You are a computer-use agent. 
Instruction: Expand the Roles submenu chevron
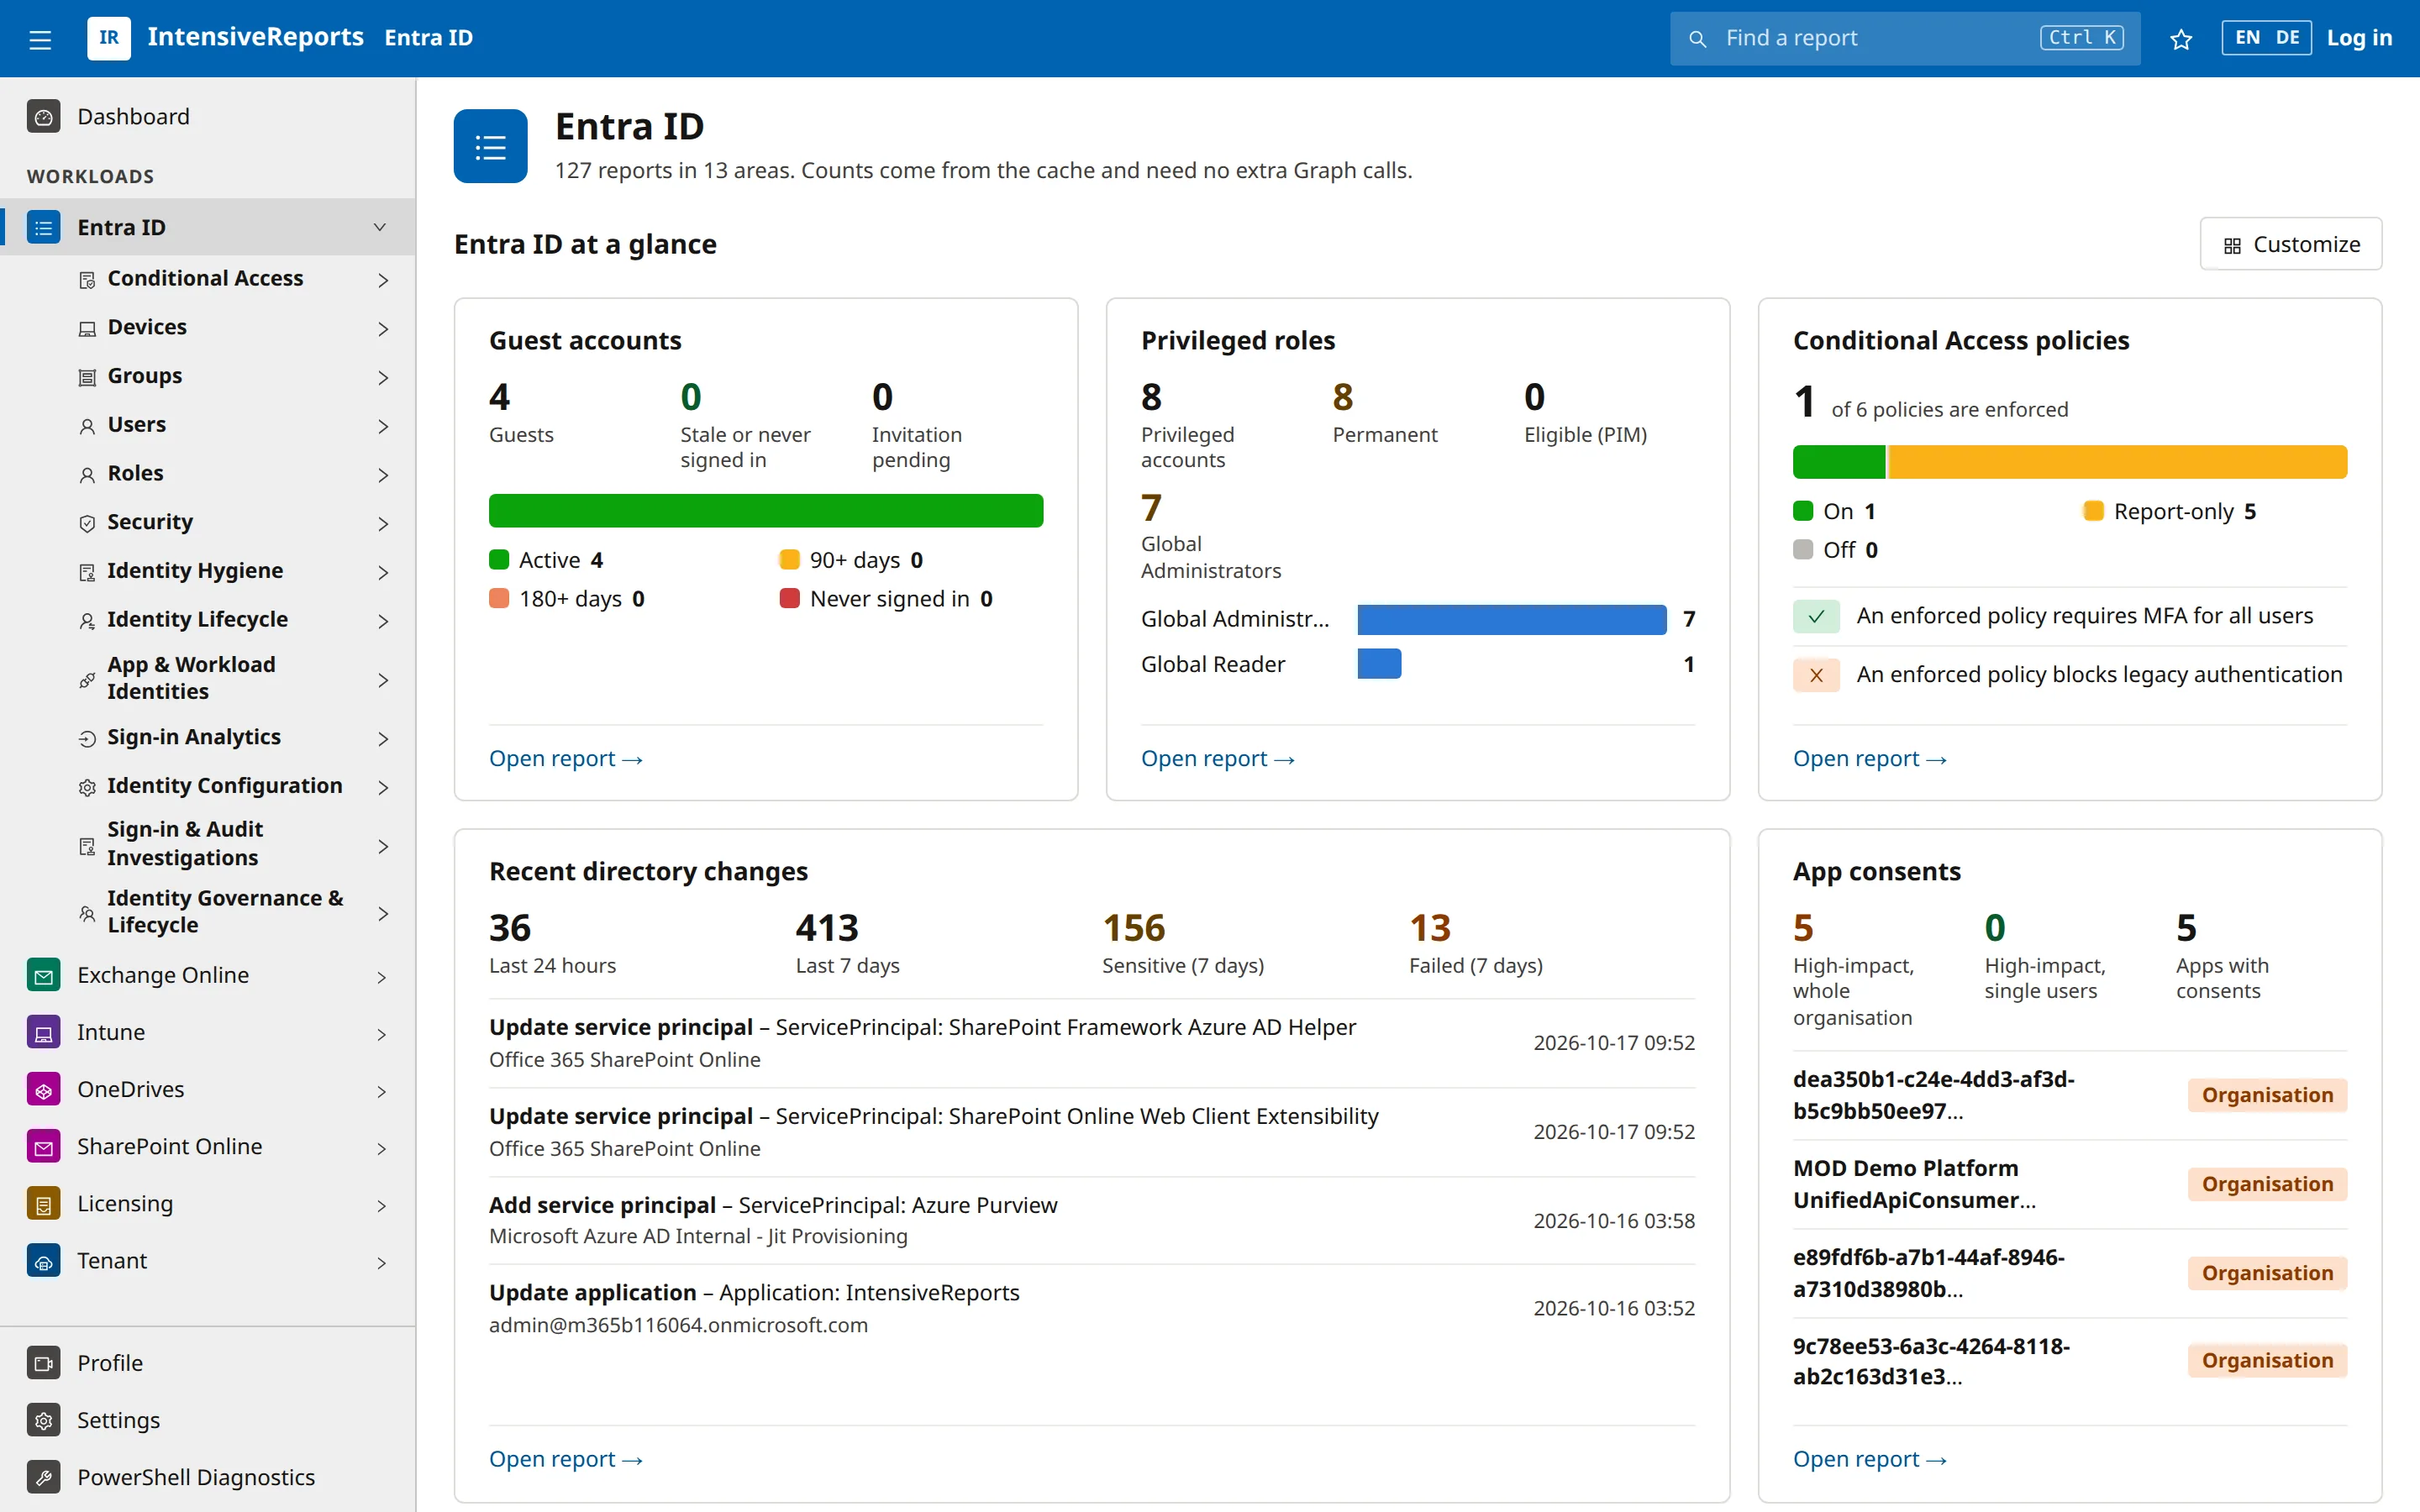tap(382, 474)
